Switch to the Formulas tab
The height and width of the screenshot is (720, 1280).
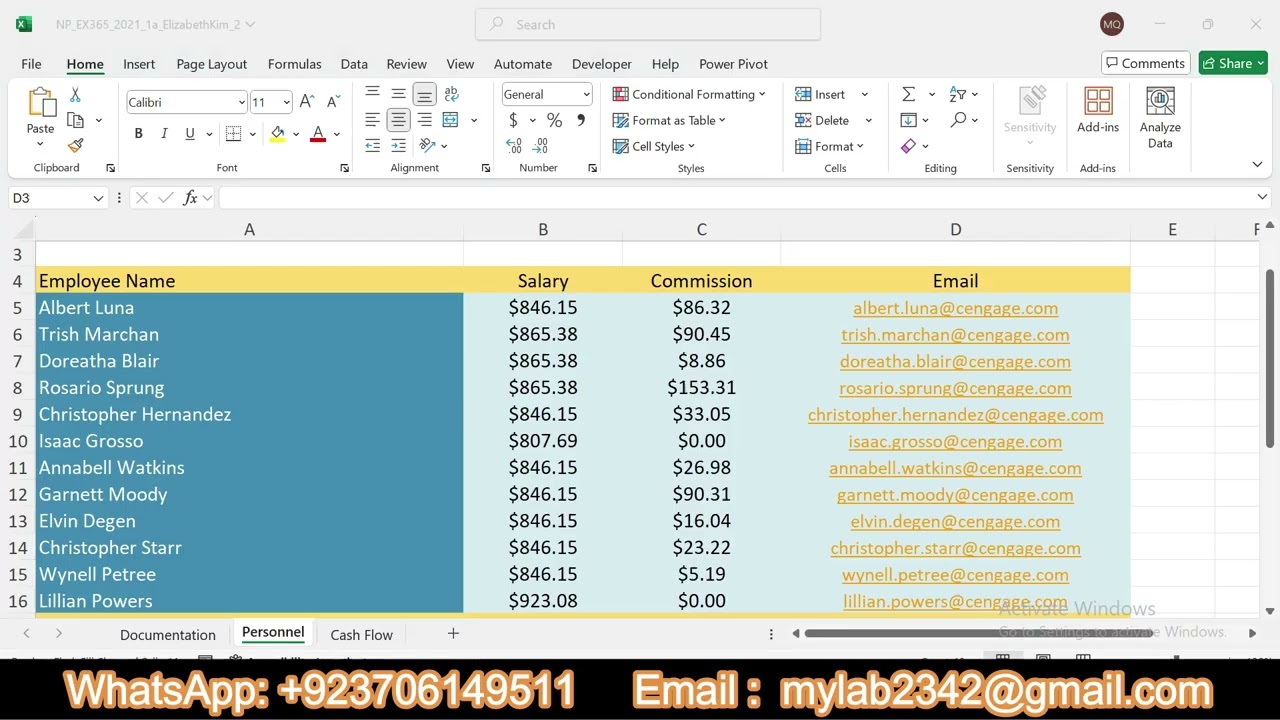294,64
